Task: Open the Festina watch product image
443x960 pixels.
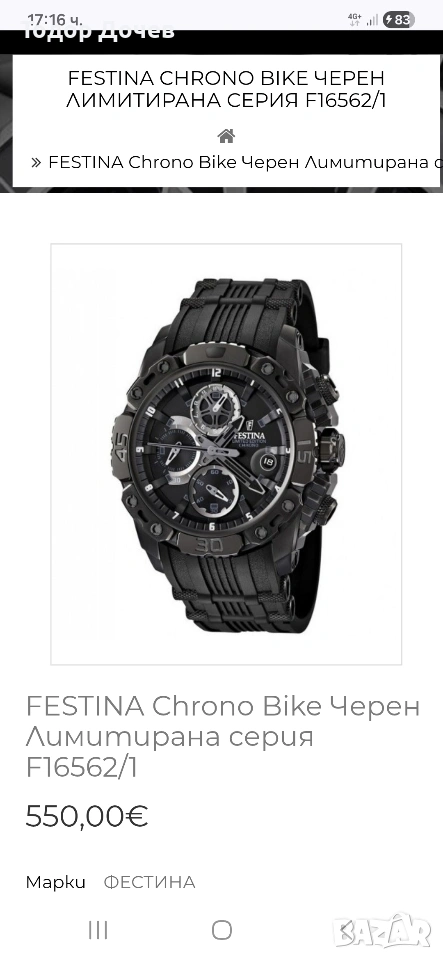Action: (226, 454)
